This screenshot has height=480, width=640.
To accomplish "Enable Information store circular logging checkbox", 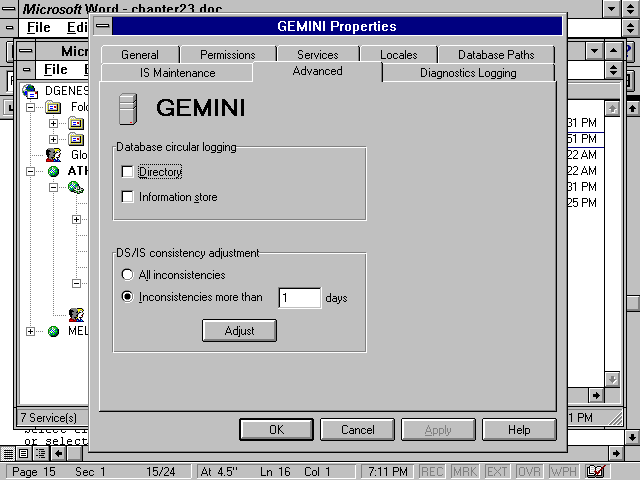I will [127, 197].
